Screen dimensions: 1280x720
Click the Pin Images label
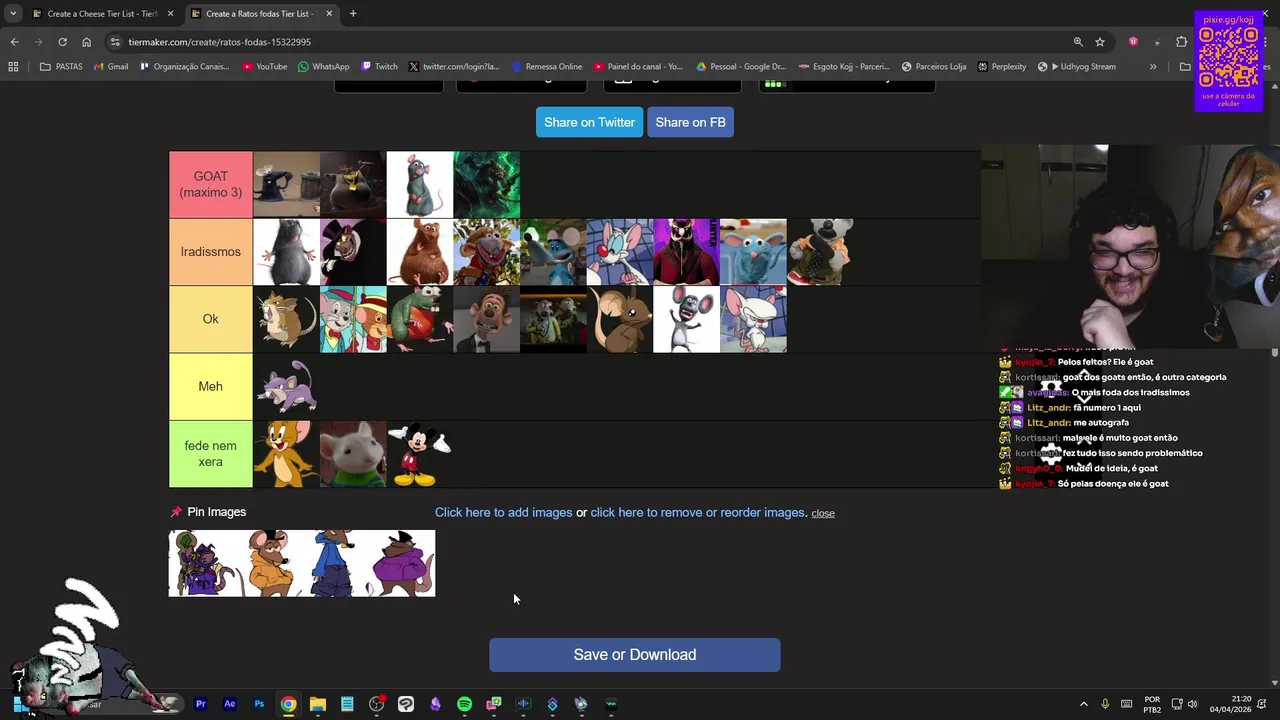click(216, 512)
